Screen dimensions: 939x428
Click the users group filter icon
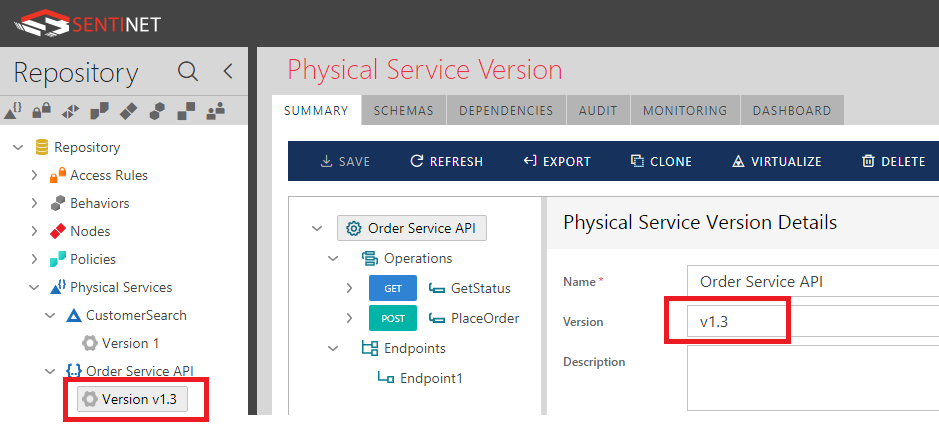pos(216,111)
